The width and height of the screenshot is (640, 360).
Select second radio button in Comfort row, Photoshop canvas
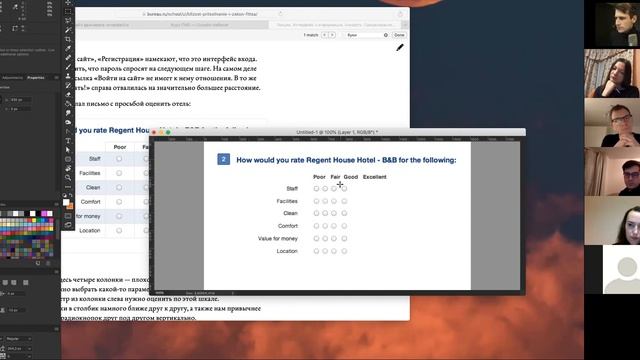pos(325,226)
